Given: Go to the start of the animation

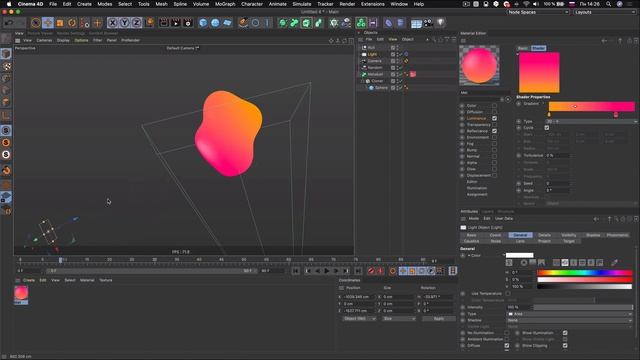Looking at the screenshot, I should tap(296, 271).
